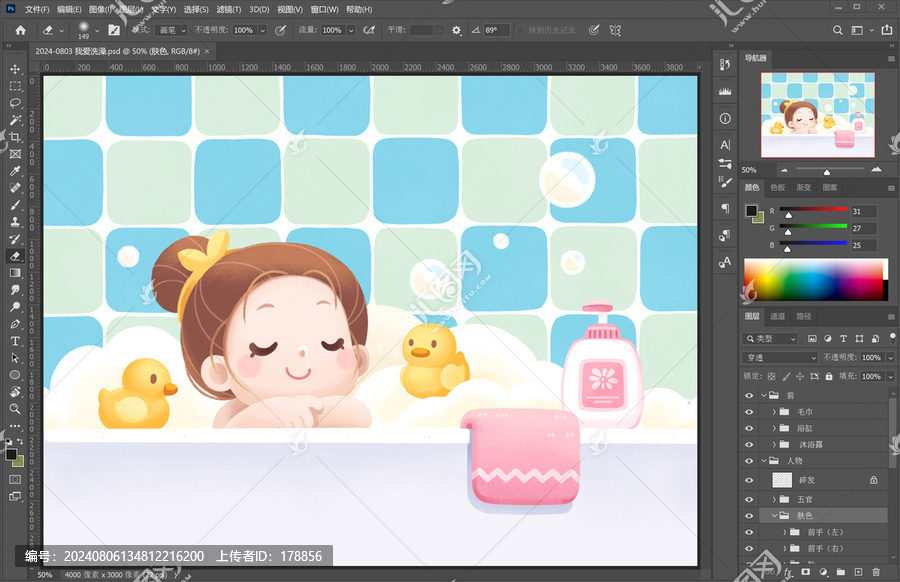Expand the 毛巾 group
The width and height of the screenshot is (900, 582).
click(774, 412)
